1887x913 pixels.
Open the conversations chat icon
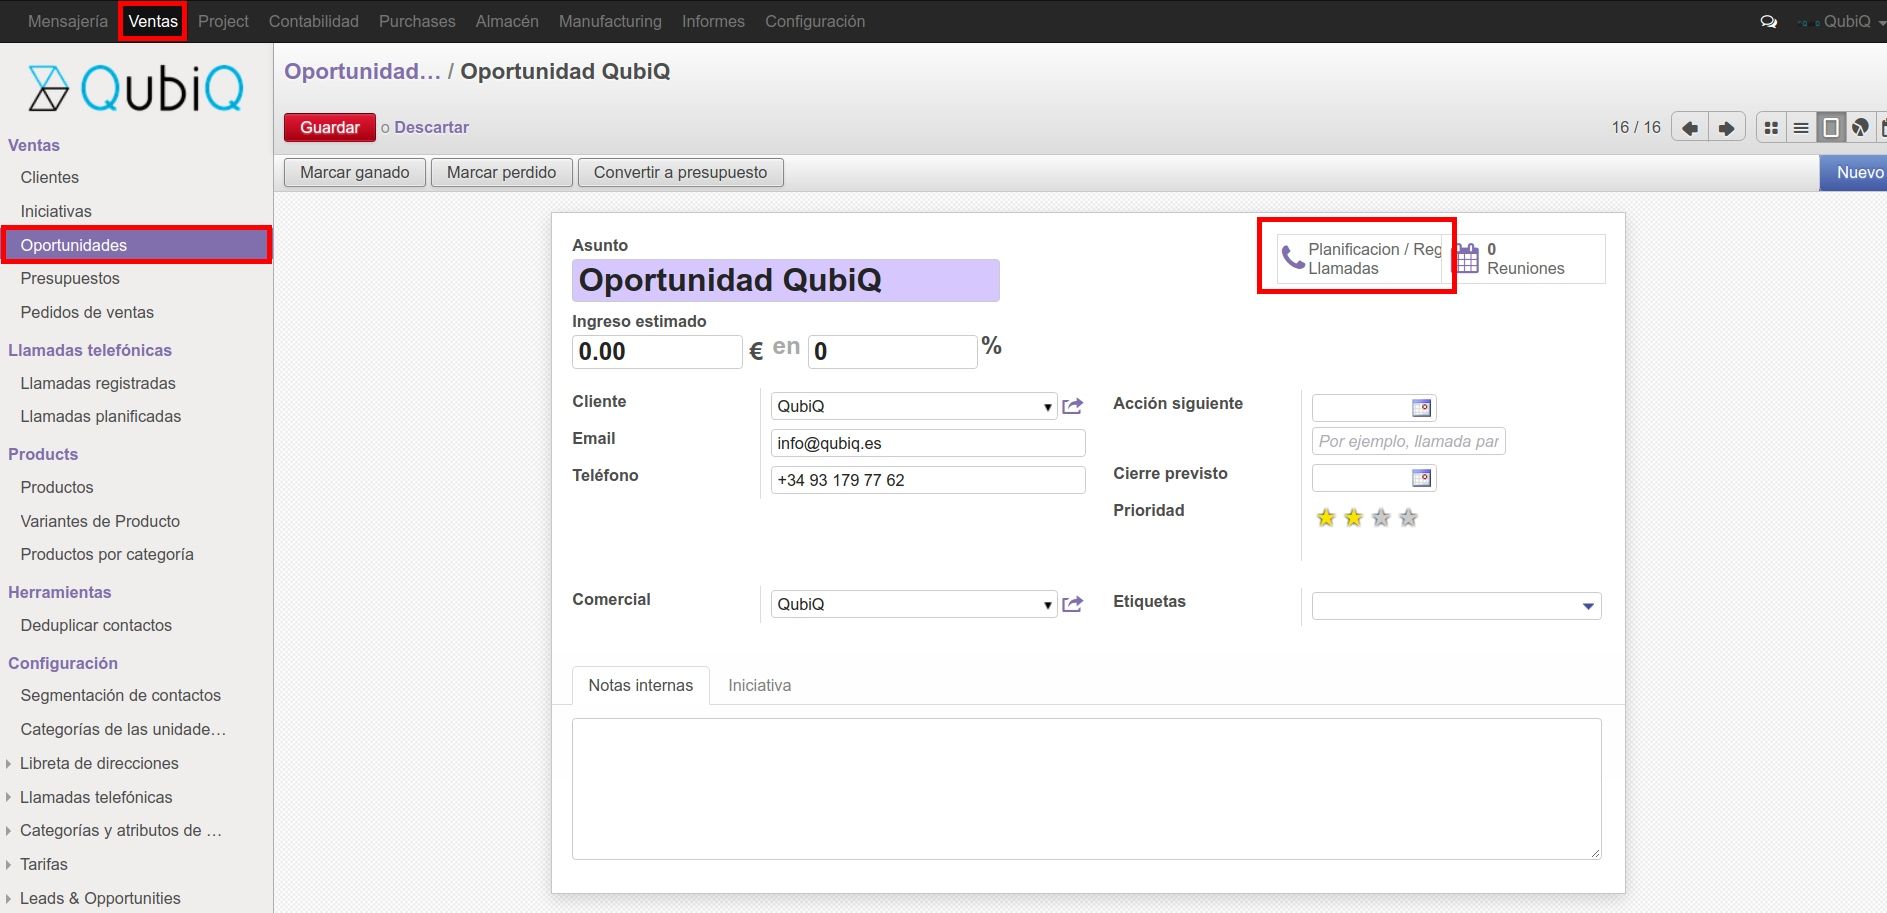pyautogui.click(x=1768, y=21)
